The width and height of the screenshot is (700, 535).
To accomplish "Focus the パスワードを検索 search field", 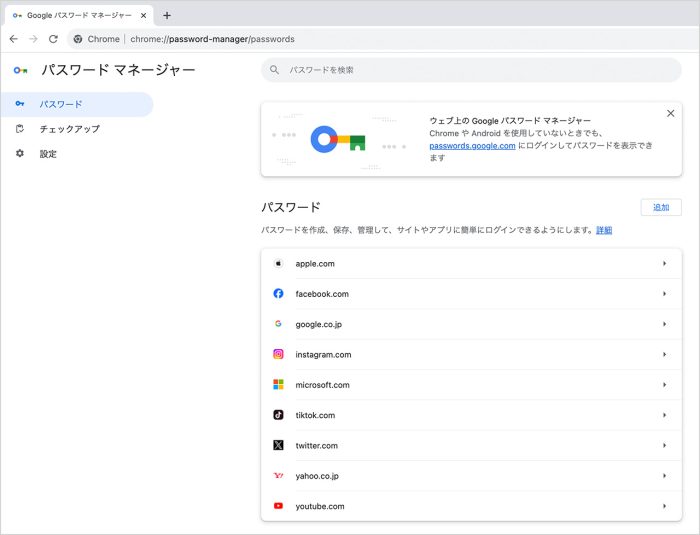I will pyautogui.click(x=470, y=70).
